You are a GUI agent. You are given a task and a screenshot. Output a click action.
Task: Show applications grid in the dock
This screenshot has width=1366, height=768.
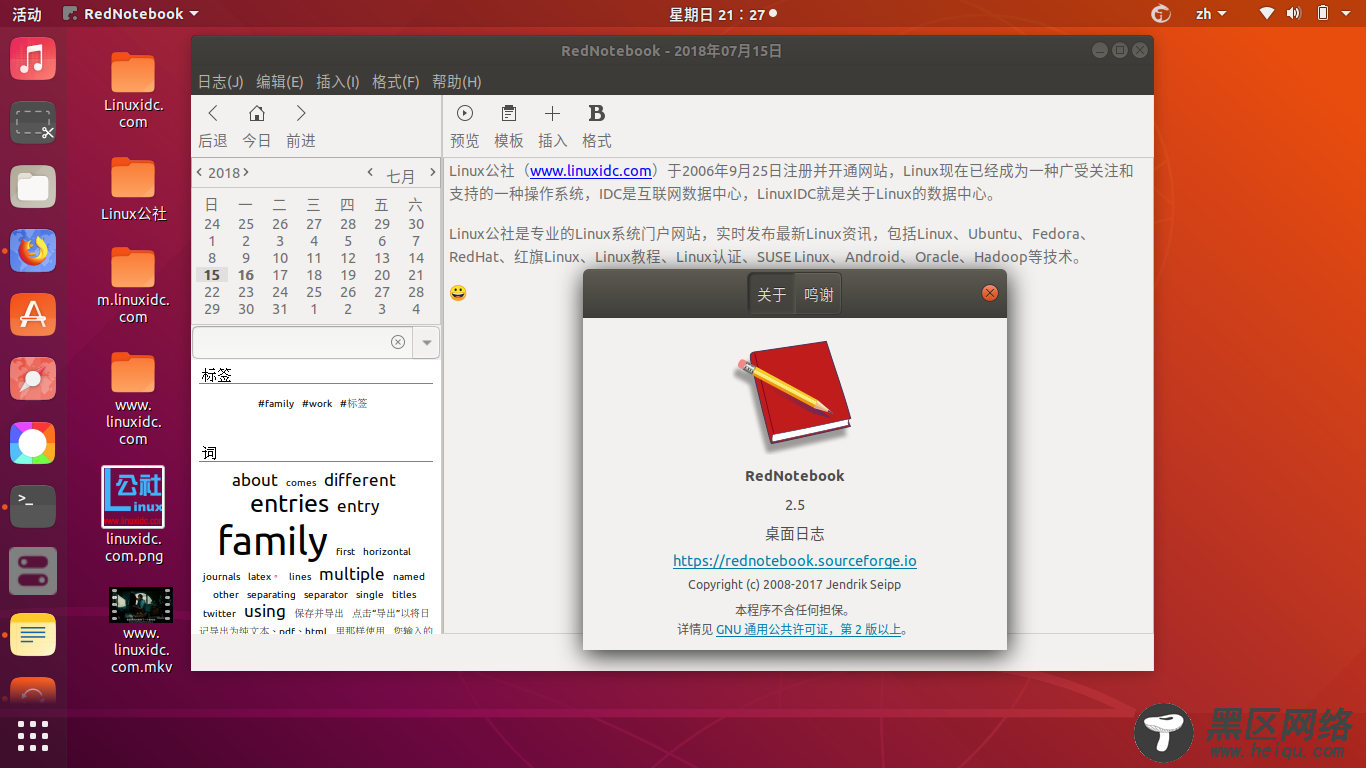[x=33, y=735]
